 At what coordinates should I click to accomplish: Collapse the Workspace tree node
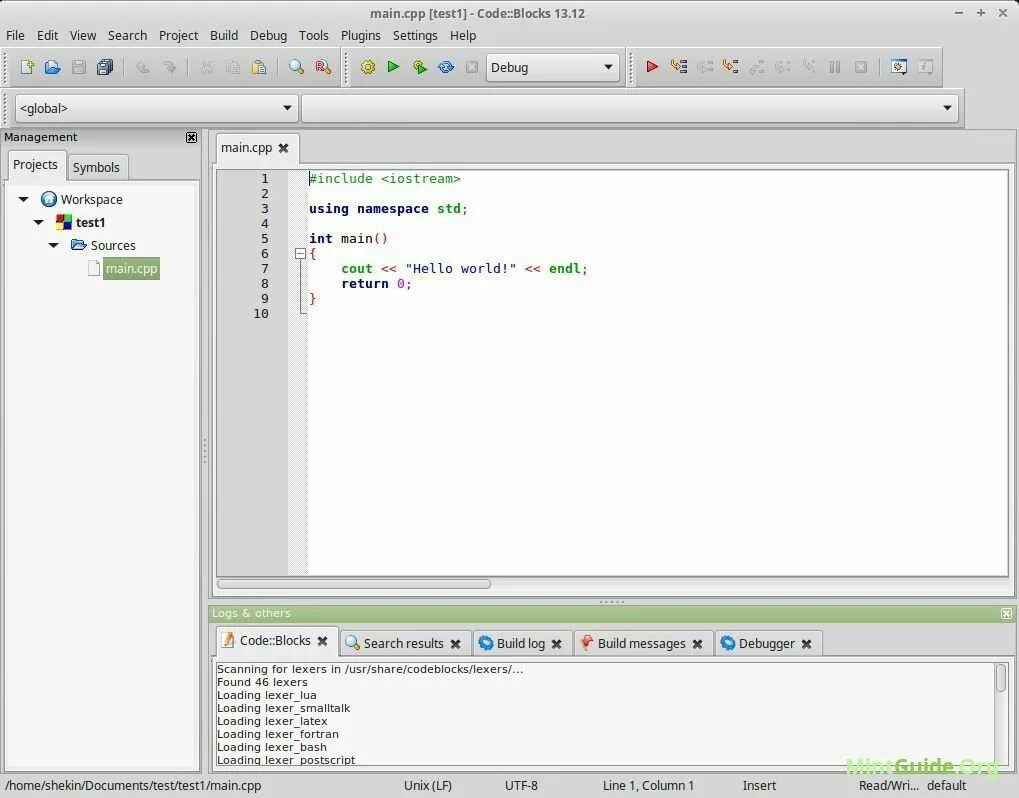23,199
